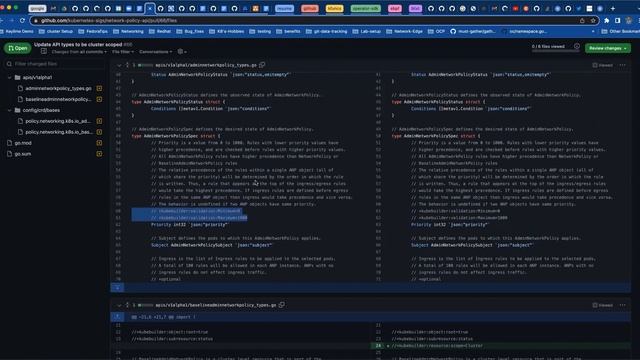Open apis/v1alpha1/adminnetworkpolicy_types.go header link
Screen dimensions: 640x360
click(x=206, y=65)
